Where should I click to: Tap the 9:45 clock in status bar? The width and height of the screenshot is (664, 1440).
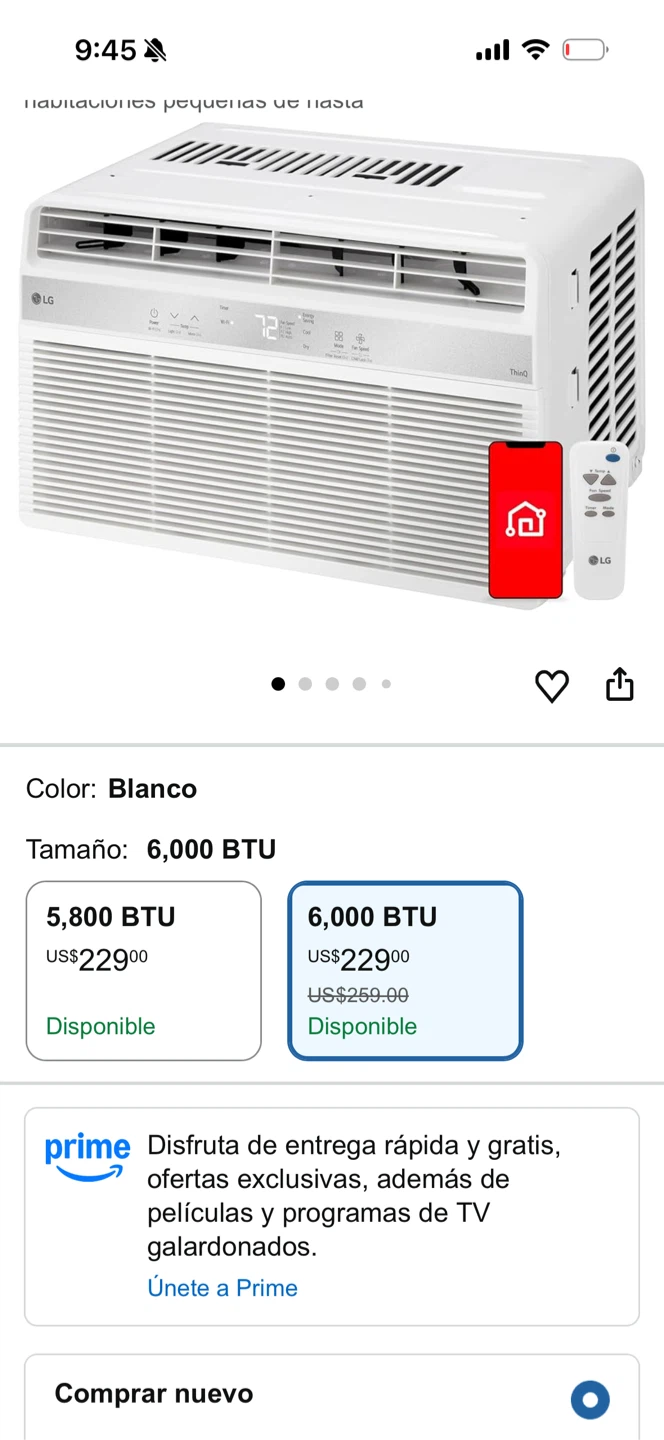[106, 50]
